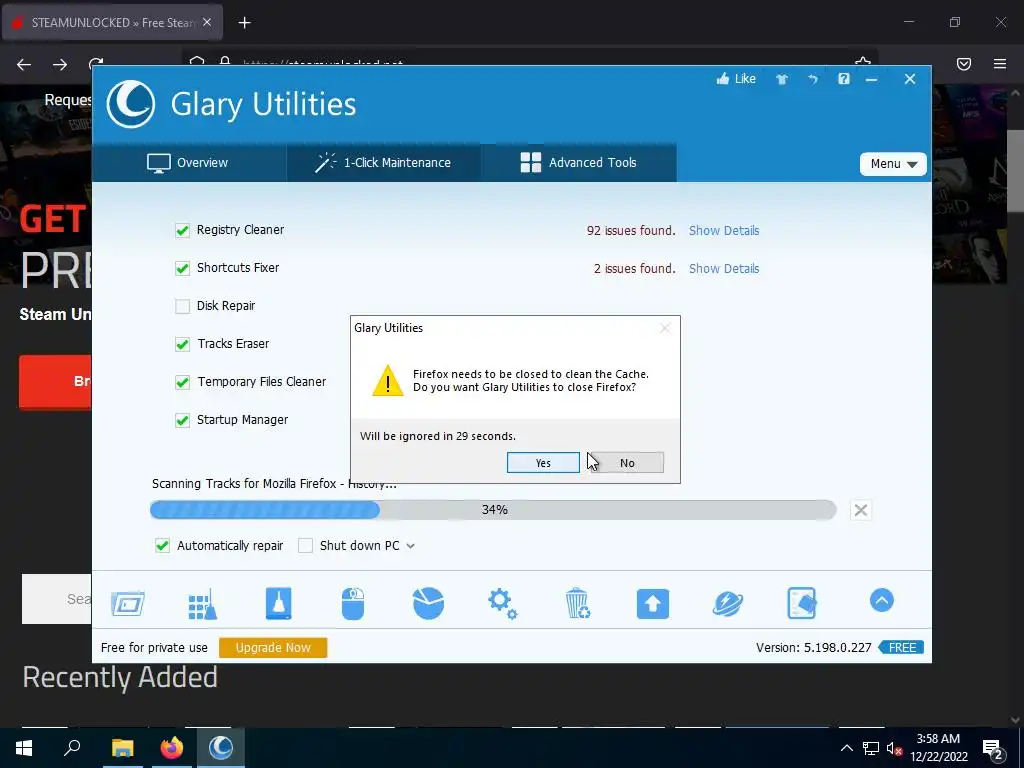This screenshot has height=768, width=1024.
Task: Open Firefox Pocket icon in browser toolbar
Action: click(964, 64)
